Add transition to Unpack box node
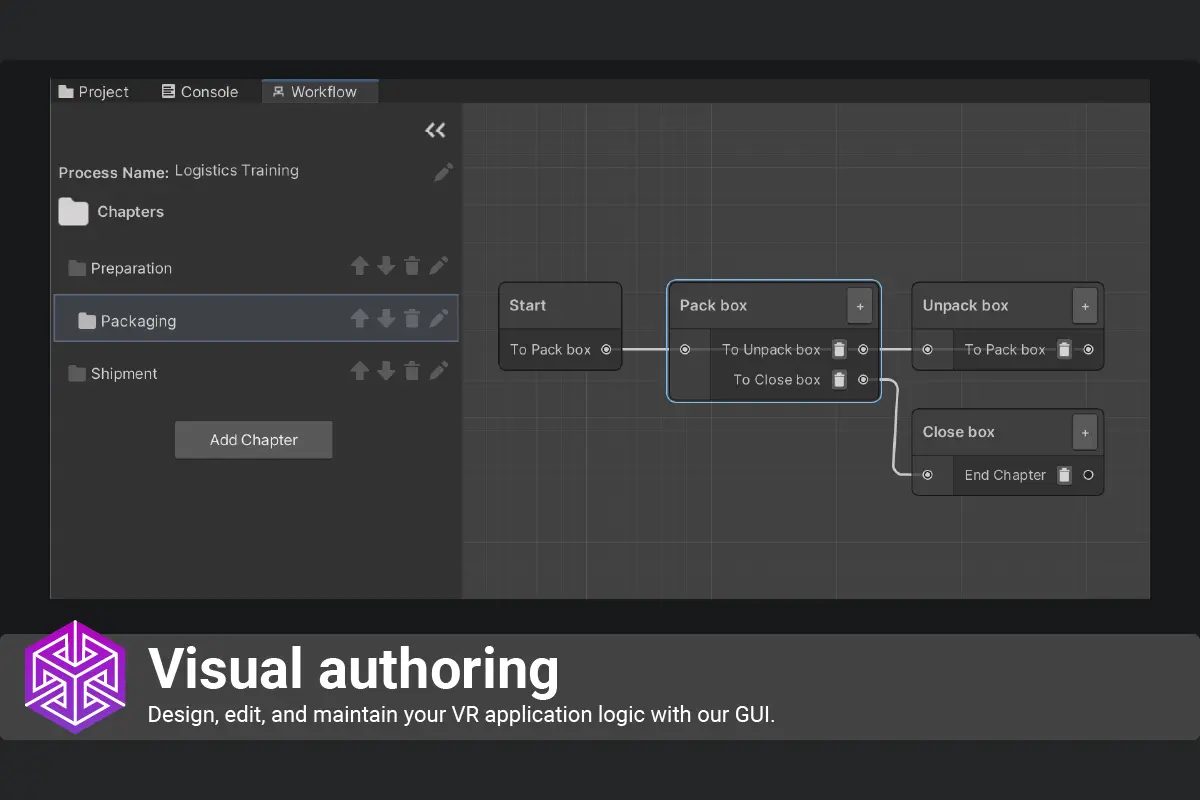The height and width of the screenshot is (800, 1200). tap(1085, 306)
